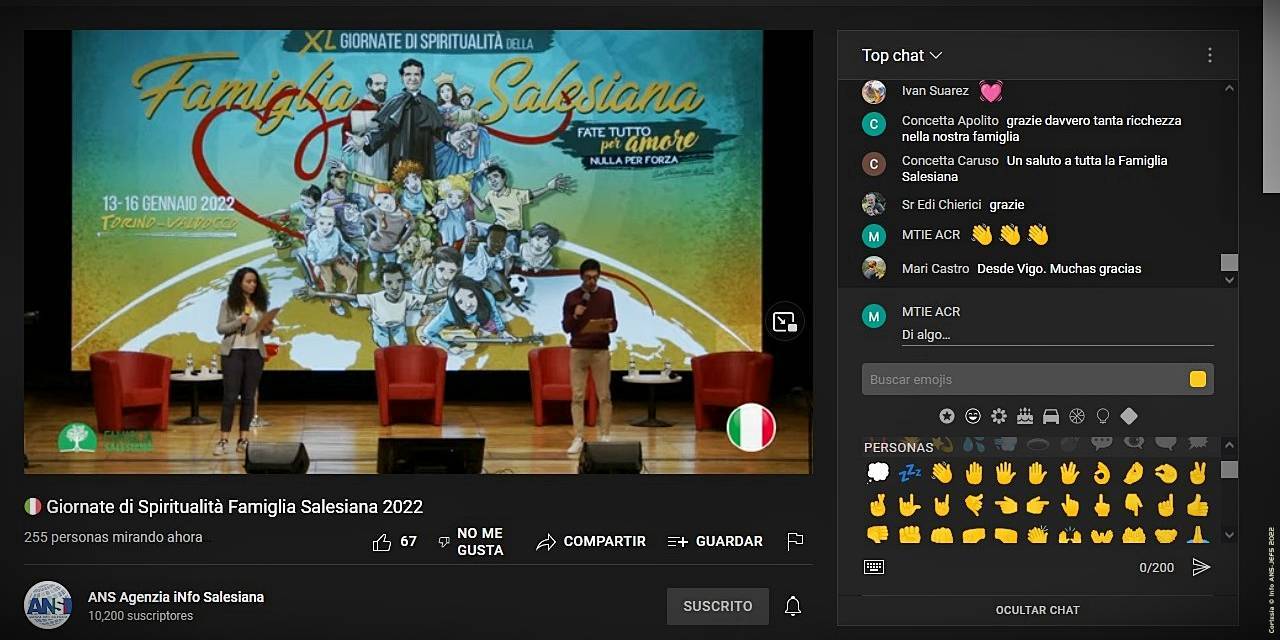Choose the Vulcan salute emoji
Viewport: 1280px width, 640px height.
pos(1069,473)
